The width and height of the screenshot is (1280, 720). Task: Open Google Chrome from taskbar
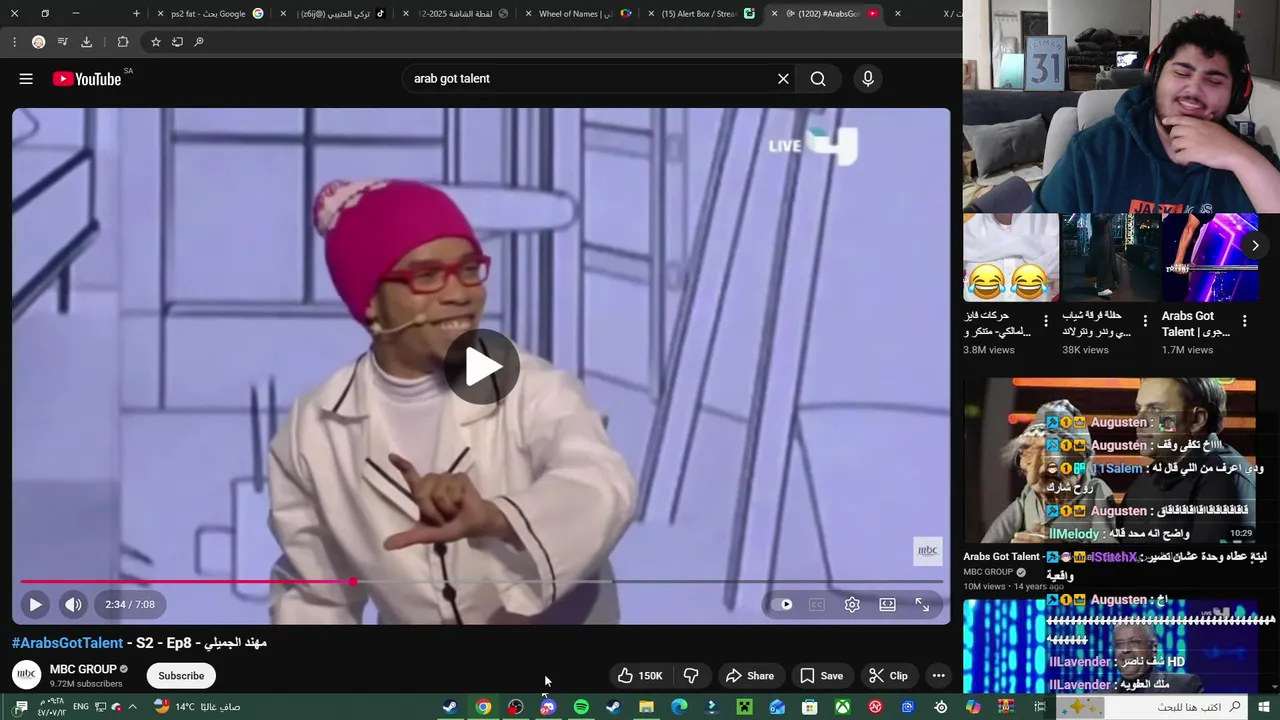[x=483, y=707]
